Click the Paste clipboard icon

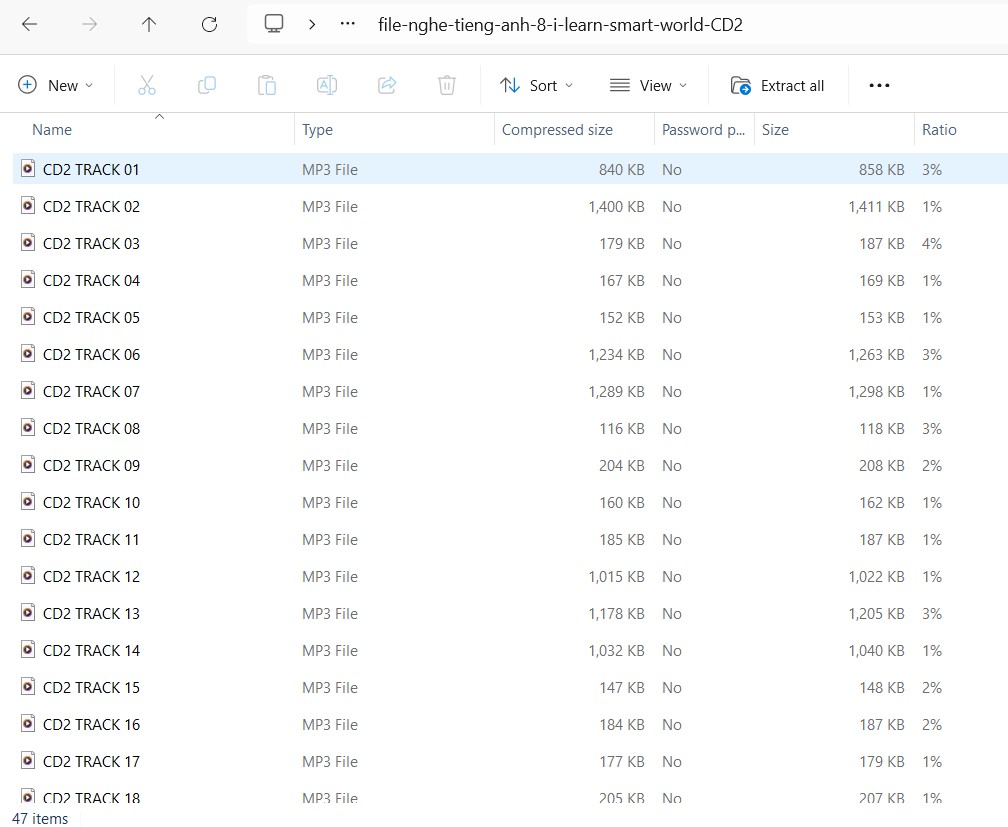pyautogui.click(x=267, y=85)
